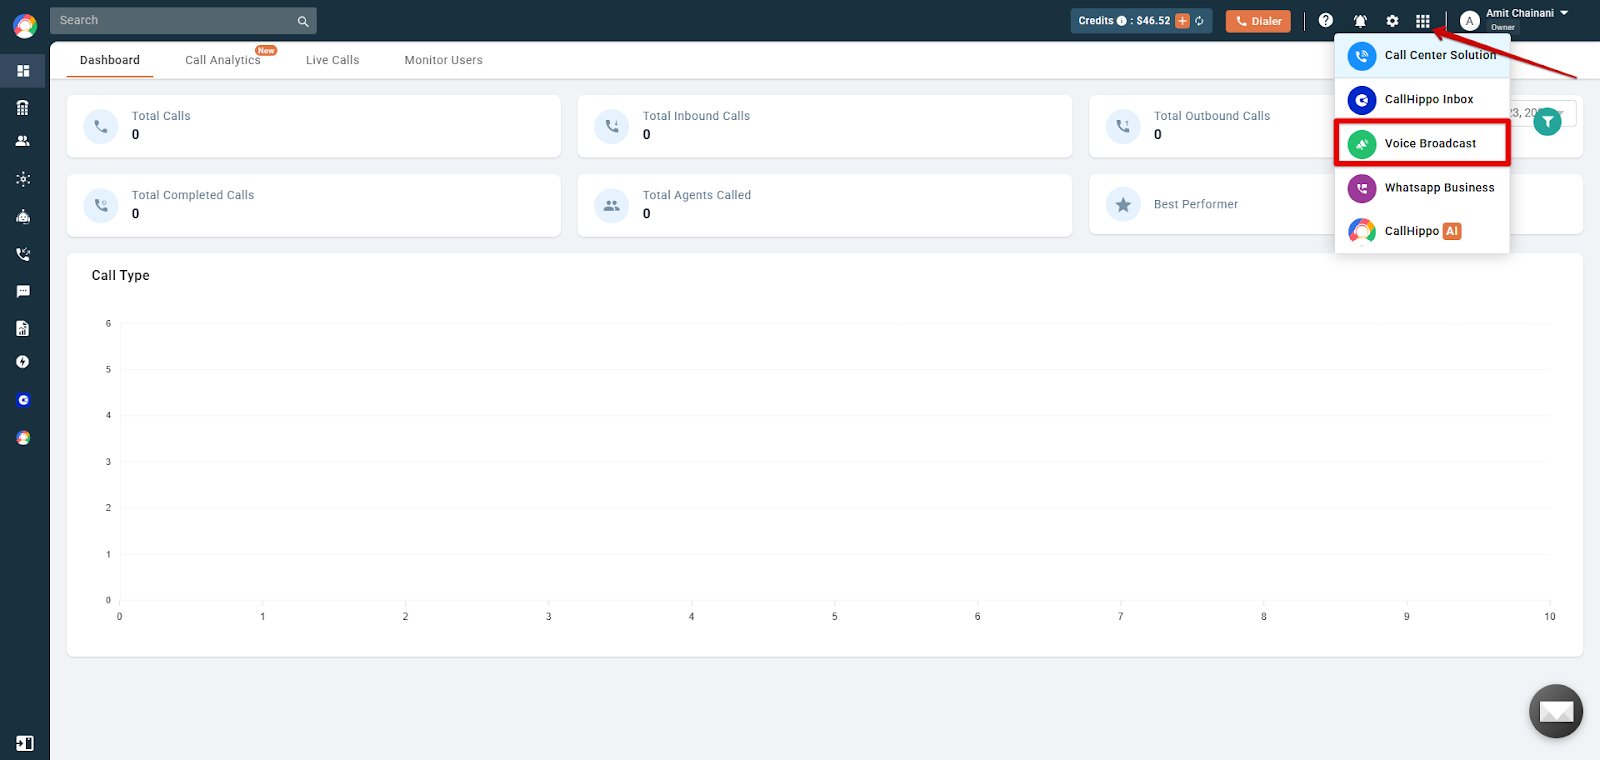Screen dimensions: 1600x760
Task: Open the bot icon in the sidebar
Action: pyautogui.click(x=23, y=216)
